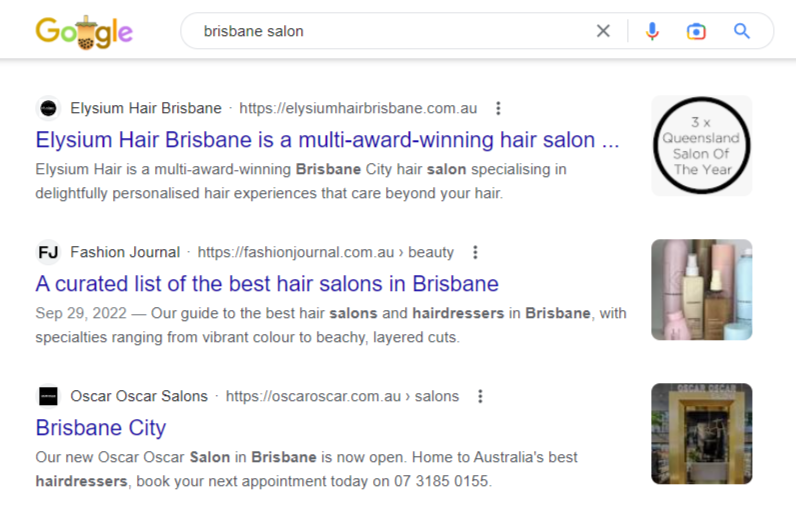Open Elysium Hair multi-award-winning salon link
Viewport: 796px width, 514px height.
[x=327, y=140]
